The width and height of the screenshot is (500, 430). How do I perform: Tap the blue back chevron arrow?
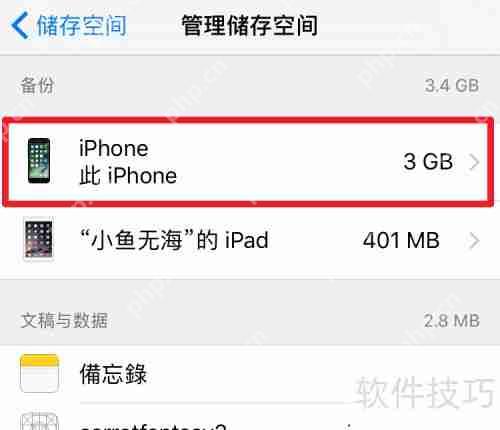point(19,25)
